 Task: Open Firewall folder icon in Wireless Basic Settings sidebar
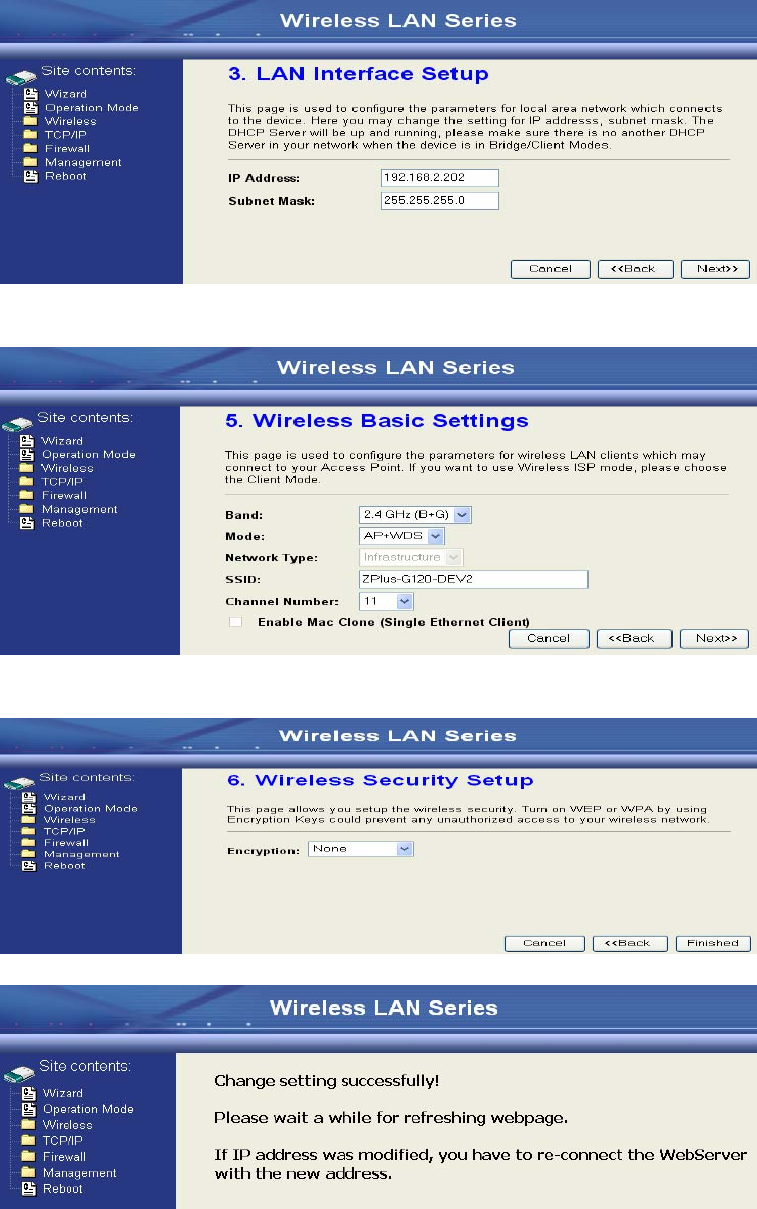tap(27, 495)
